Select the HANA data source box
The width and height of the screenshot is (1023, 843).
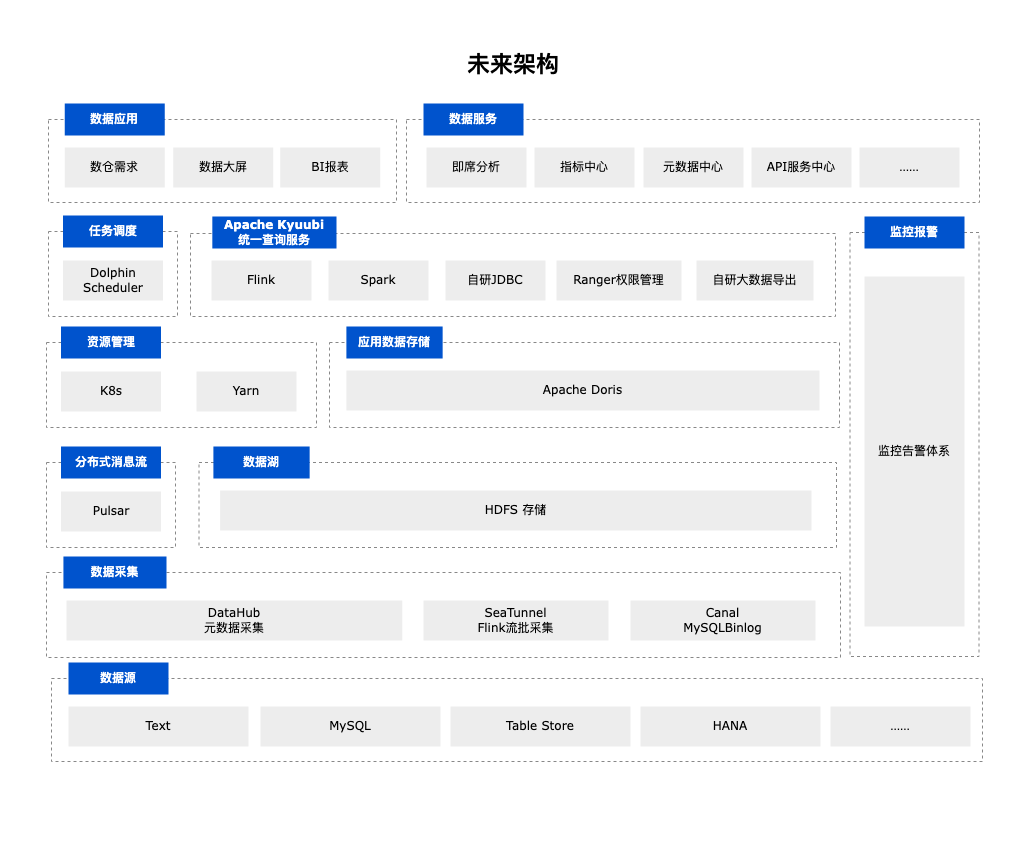(x=730, y=726)
